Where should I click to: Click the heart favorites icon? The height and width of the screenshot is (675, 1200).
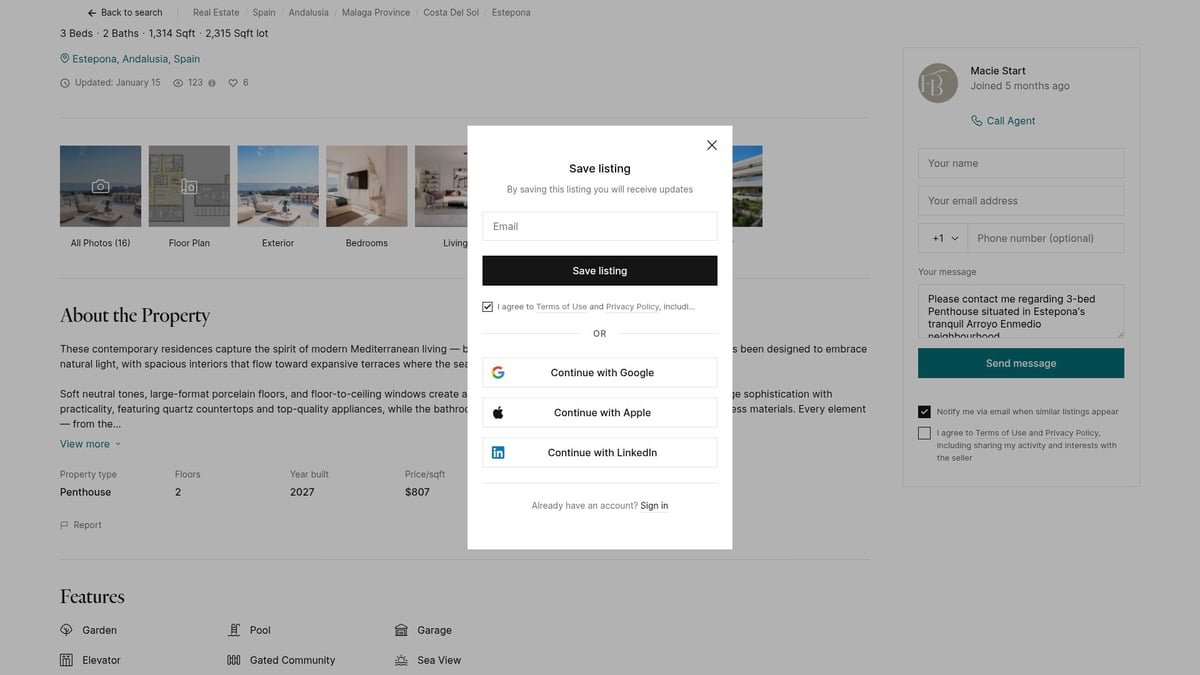tap(233, 83)
